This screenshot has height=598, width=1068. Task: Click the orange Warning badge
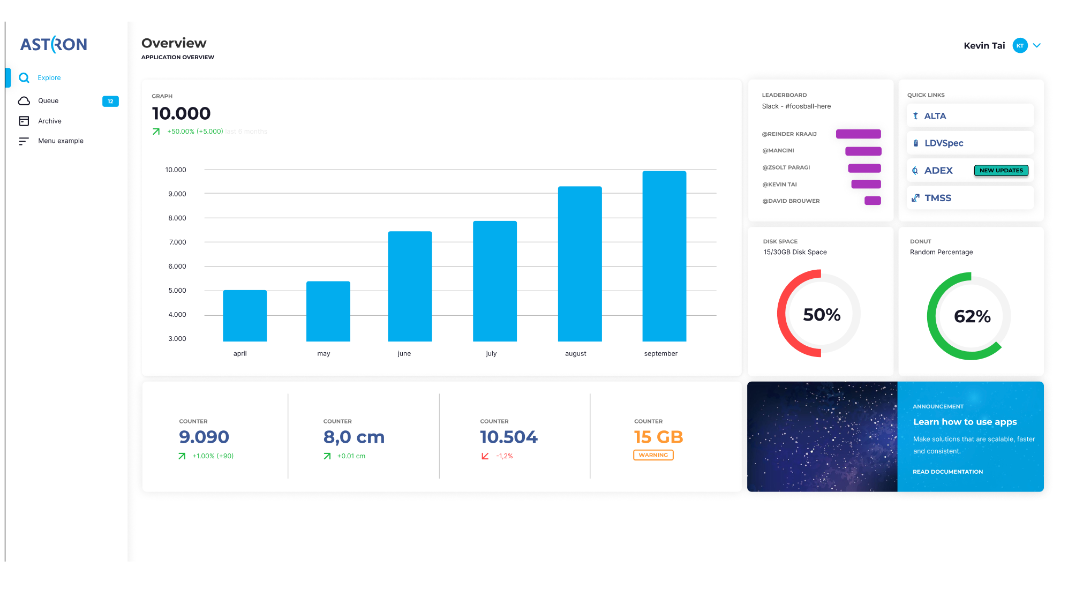click(653, 455)
